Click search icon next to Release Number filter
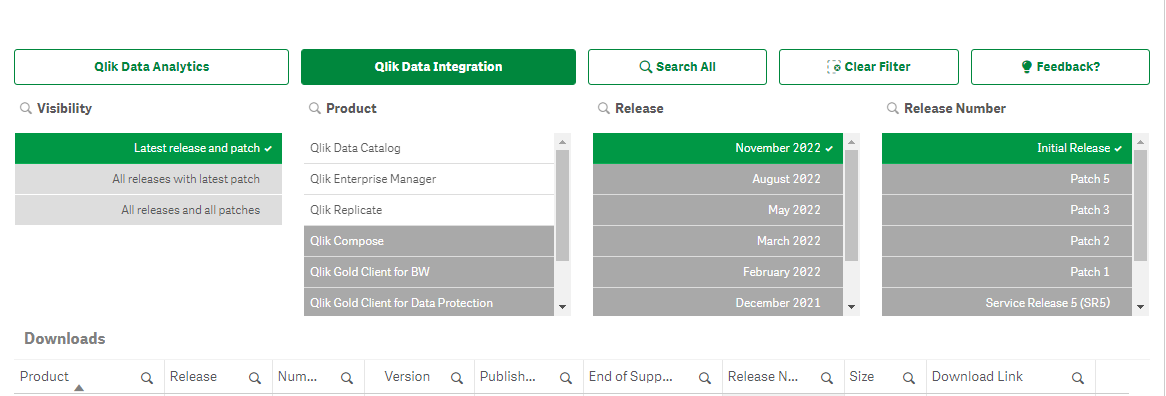 (x=893, y=108)
